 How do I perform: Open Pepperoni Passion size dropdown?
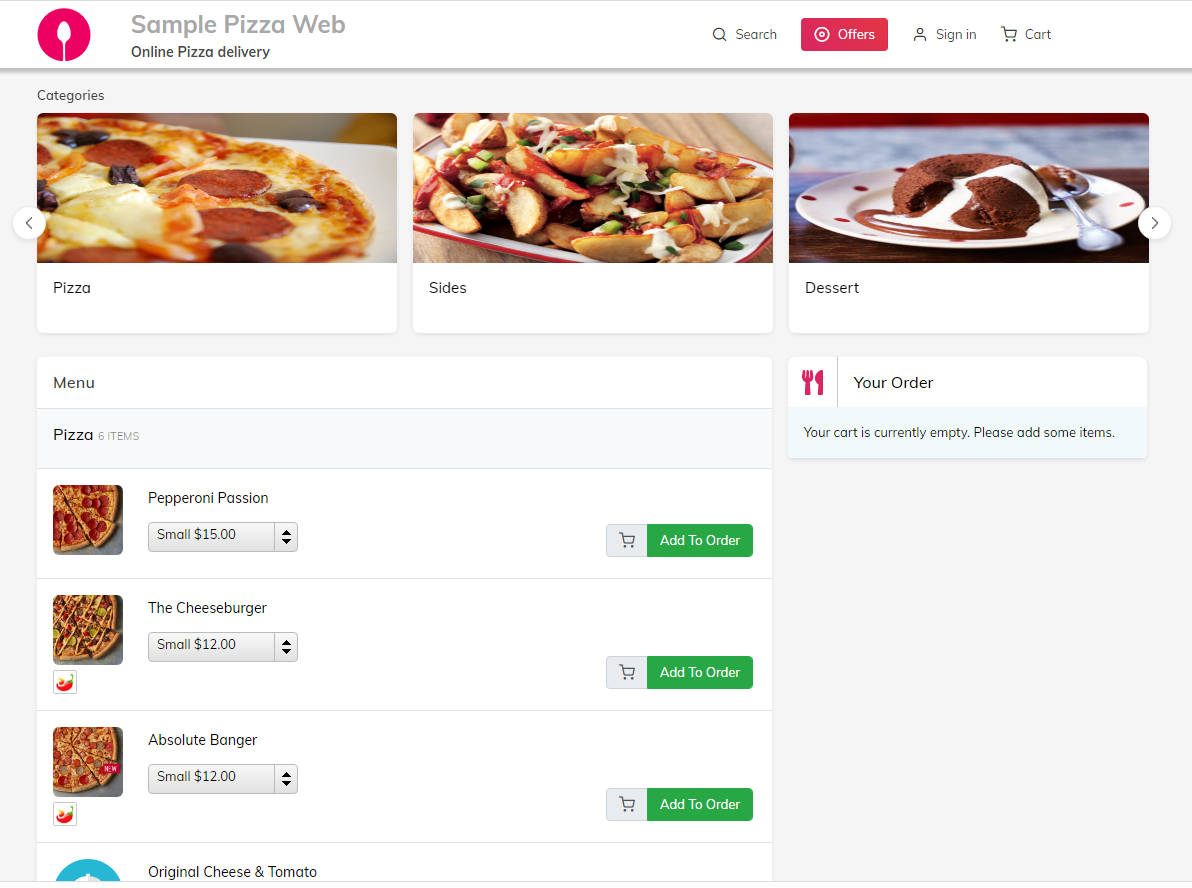pyautogui.click(x=223, y=536)
